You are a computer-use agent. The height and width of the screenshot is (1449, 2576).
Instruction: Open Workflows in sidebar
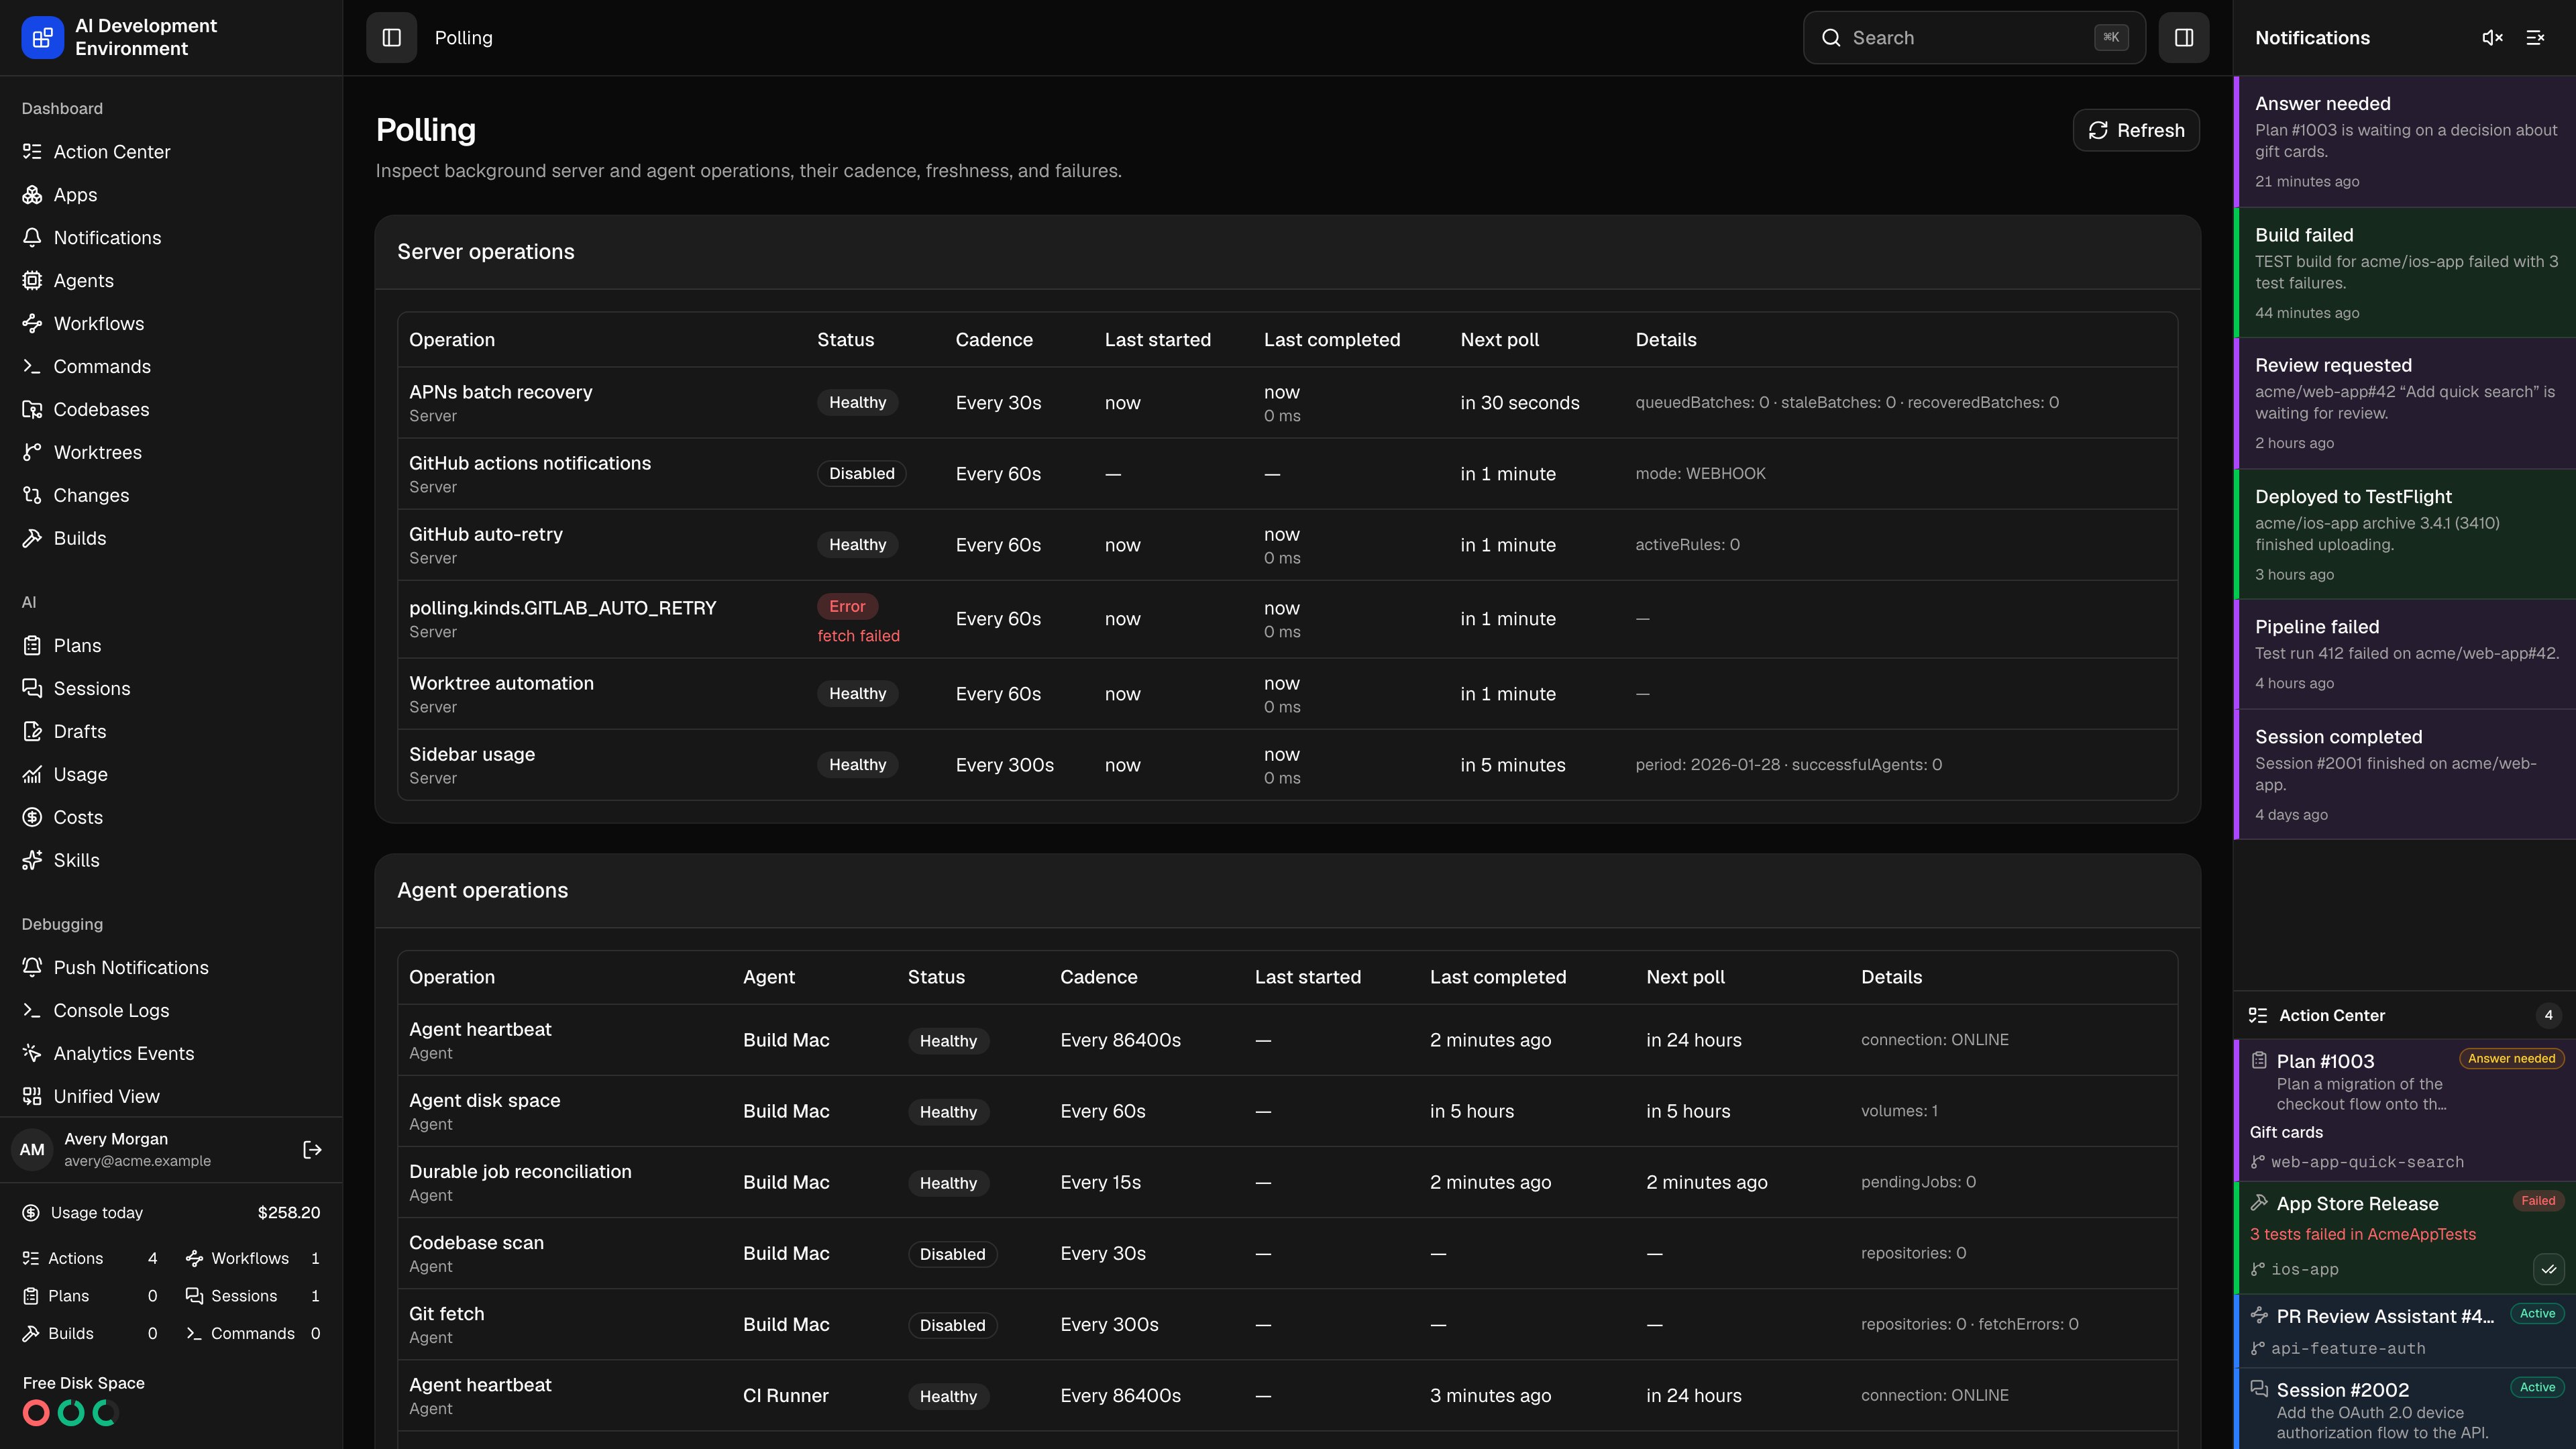(x=171, y=323)
